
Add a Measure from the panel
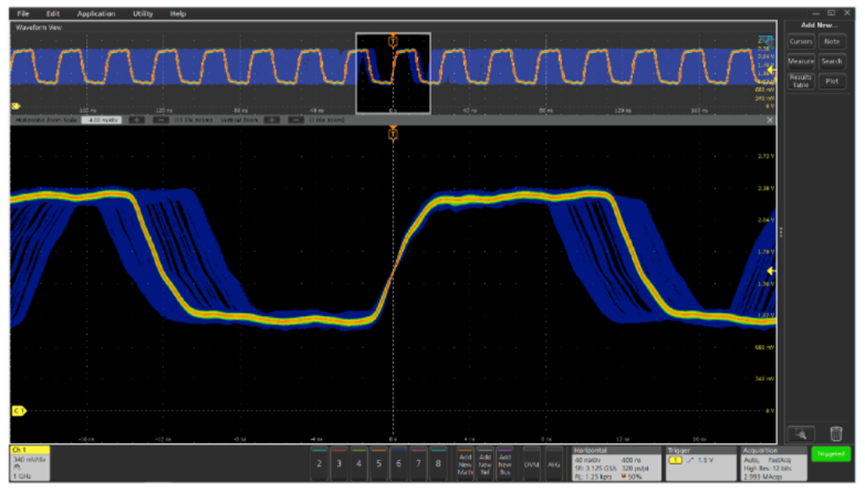click(800, 61)
